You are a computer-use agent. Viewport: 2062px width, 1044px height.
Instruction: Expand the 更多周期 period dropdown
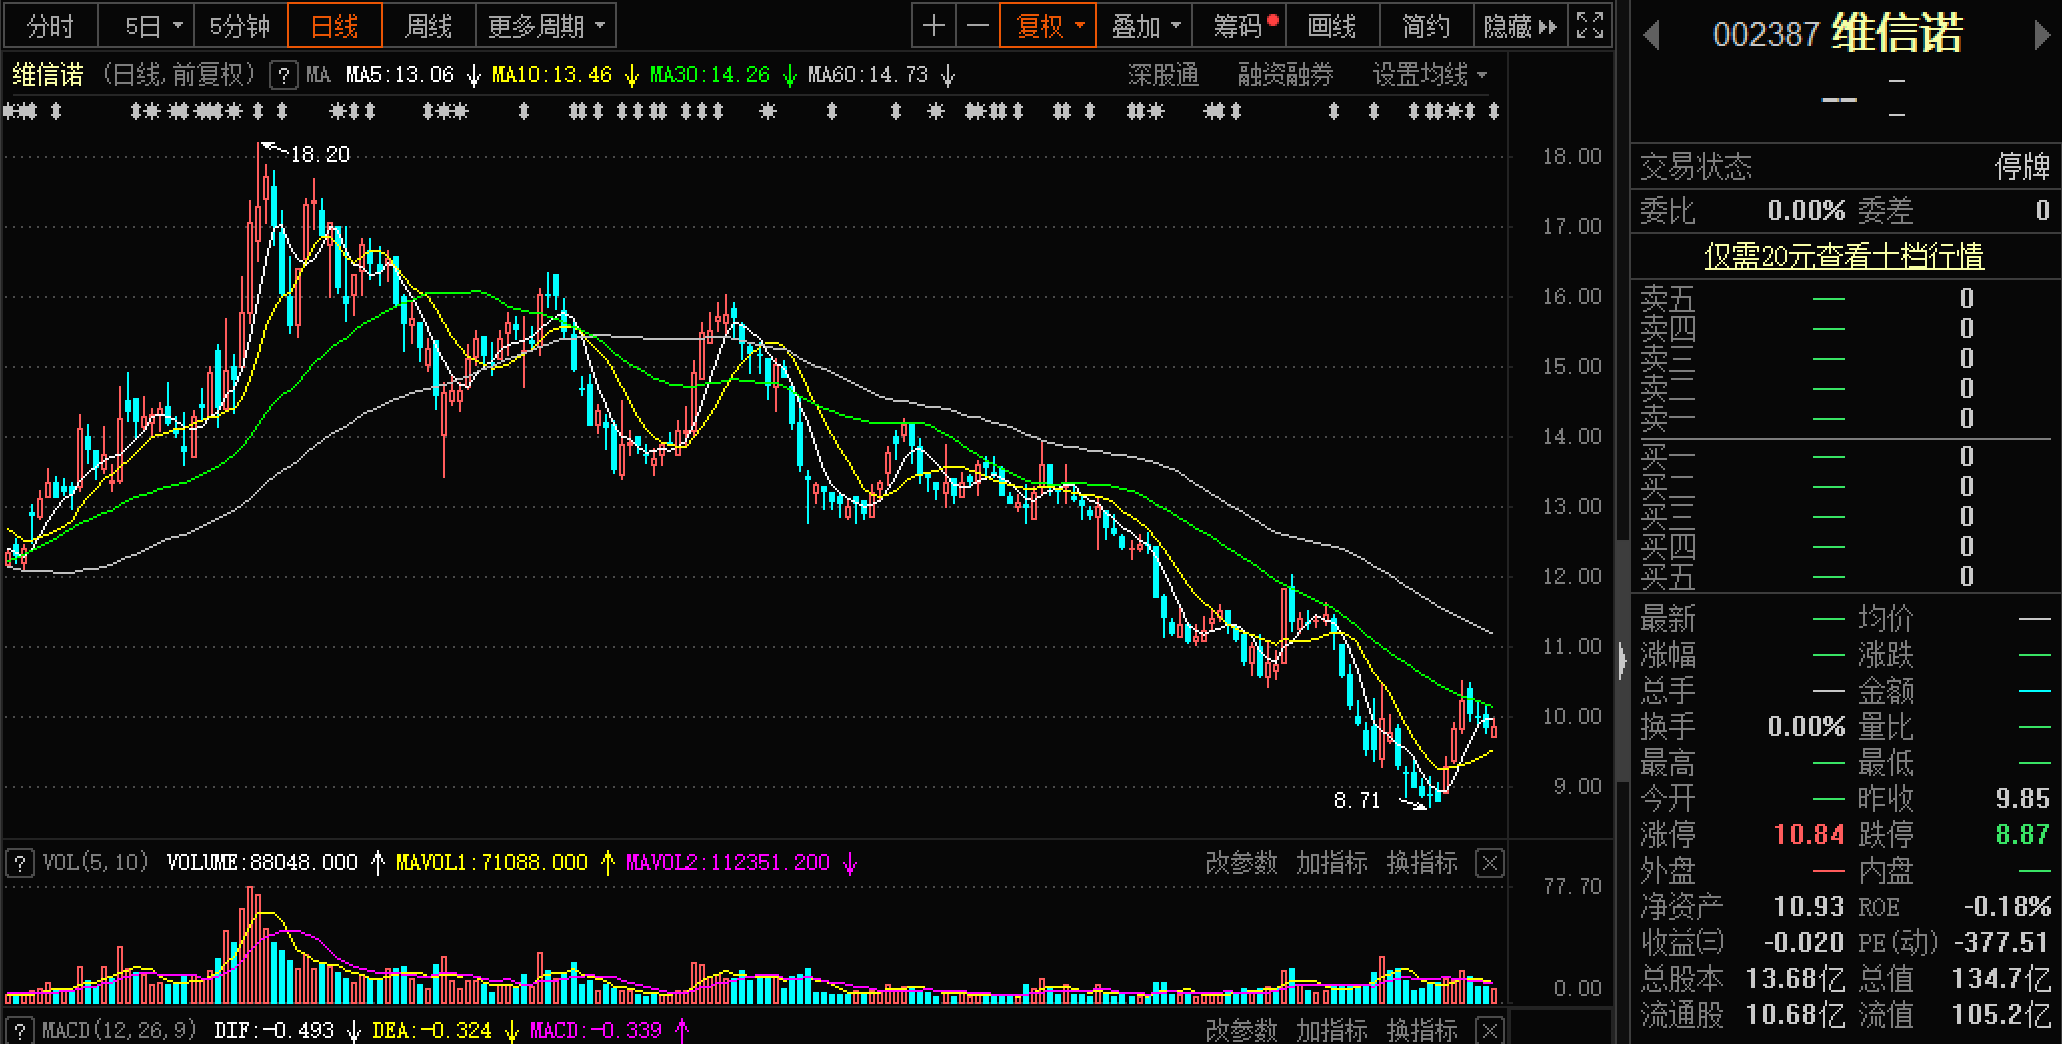point(546,26)
